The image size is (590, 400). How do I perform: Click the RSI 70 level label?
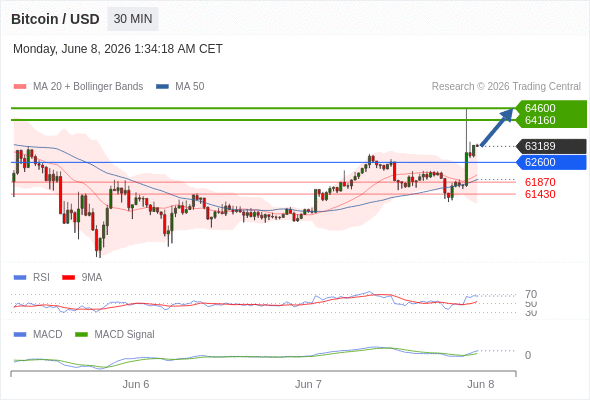pos(531,294)
